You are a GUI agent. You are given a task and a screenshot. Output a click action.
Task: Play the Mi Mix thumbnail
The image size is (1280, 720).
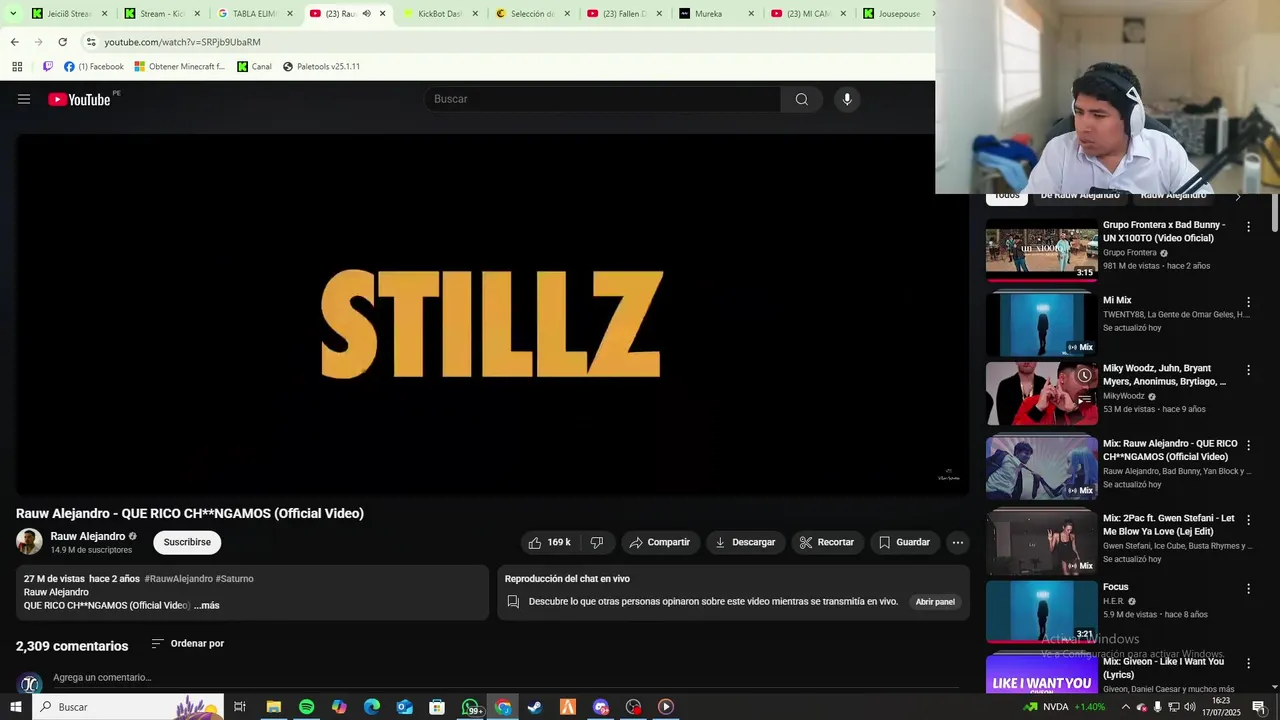[1041, 325]
